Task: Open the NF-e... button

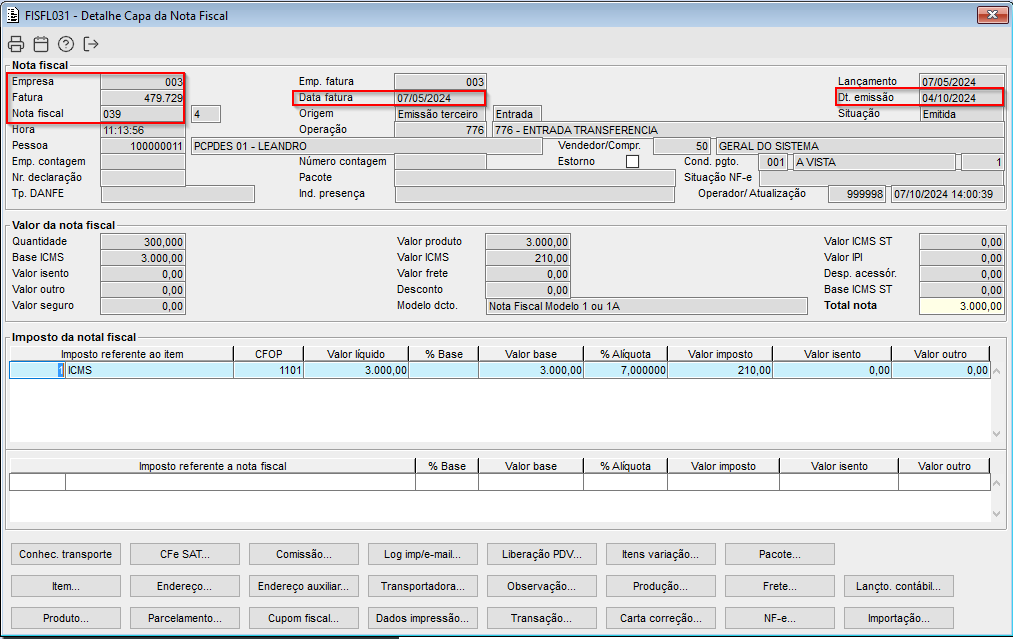Action: pyautogui.click(x=780, y=618)
